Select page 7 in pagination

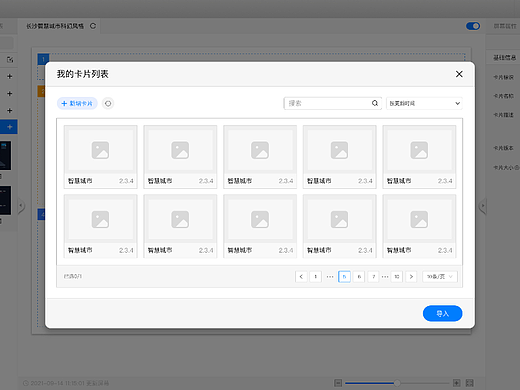[x=373, y=276]
